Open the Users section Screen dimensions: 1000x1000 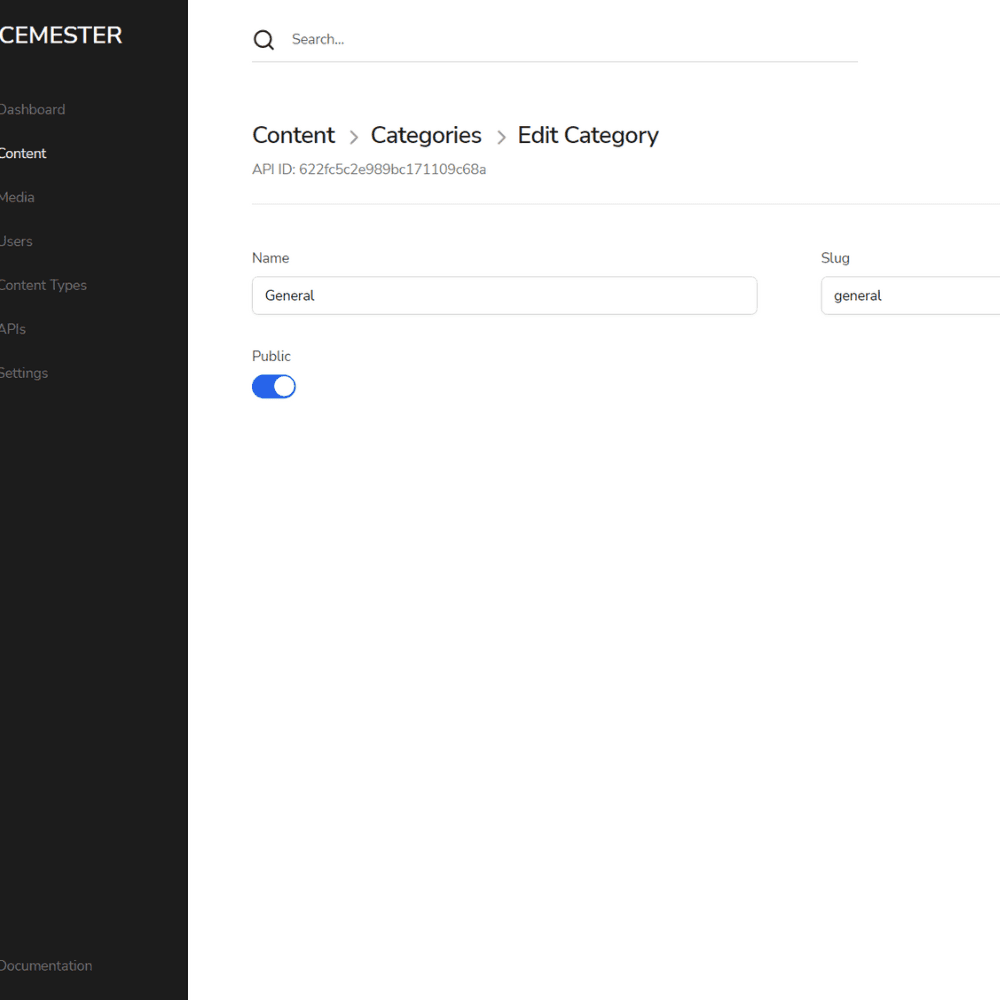17,242
